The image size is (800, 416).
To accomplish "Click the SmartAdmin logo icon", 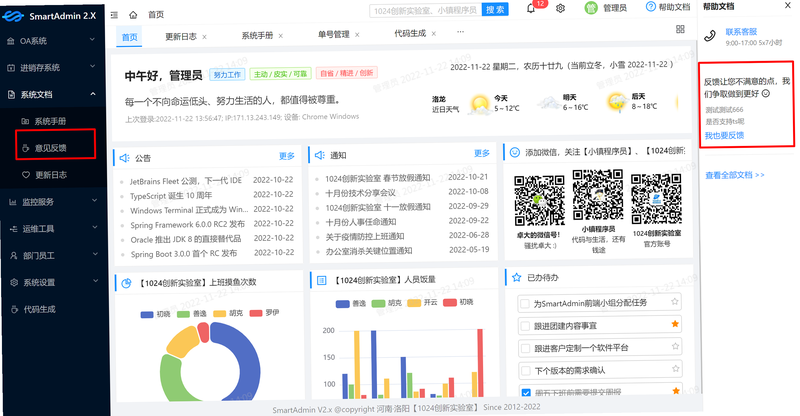I will [x=13, y=16].
